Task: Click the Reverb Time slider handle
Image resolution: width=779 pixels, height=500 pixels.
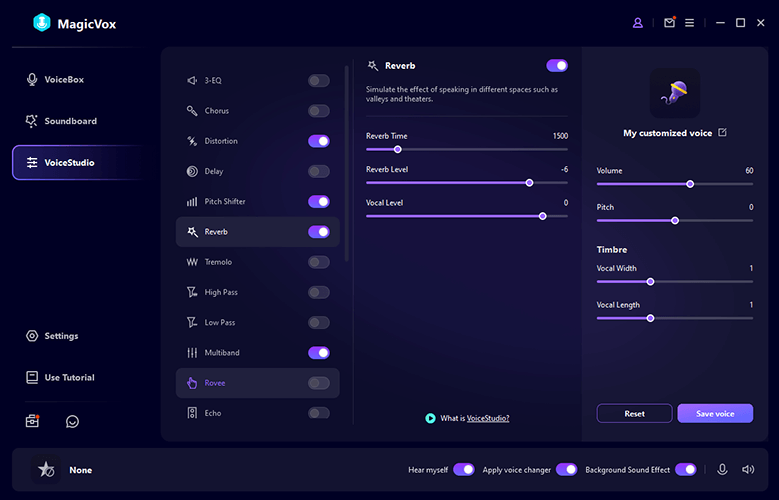Action: pos(398,149)
